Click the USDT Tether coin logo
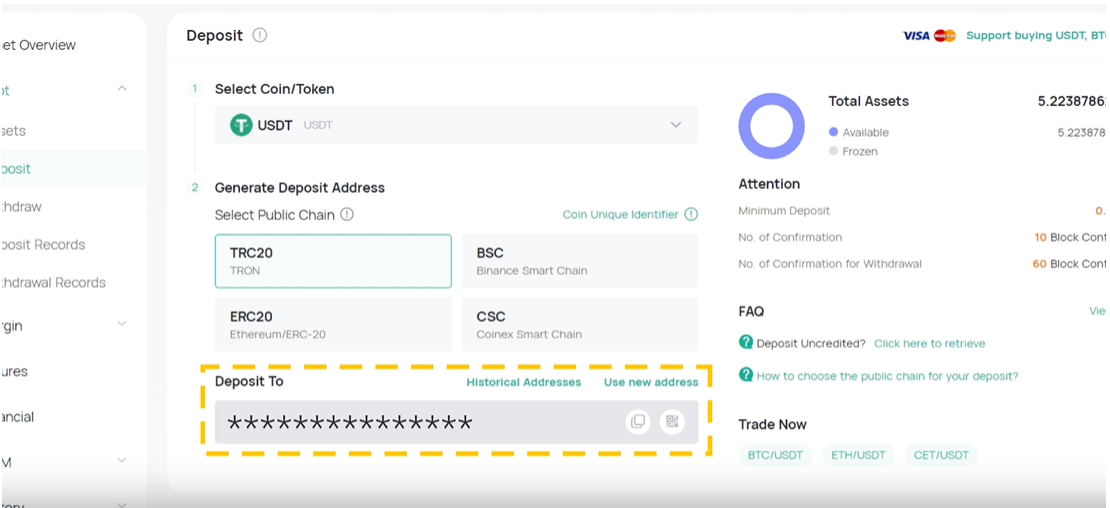 (241, 125)
